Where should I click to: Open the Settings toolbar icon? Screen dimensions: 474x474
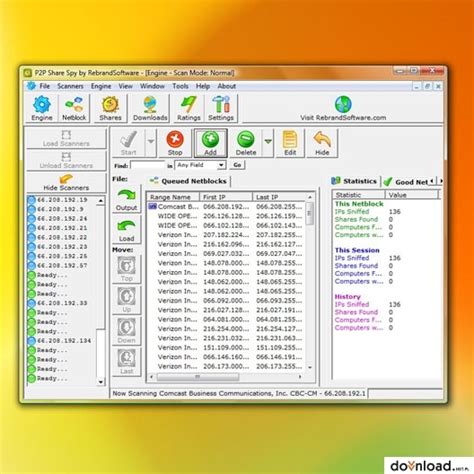click(x=221, y=108)
